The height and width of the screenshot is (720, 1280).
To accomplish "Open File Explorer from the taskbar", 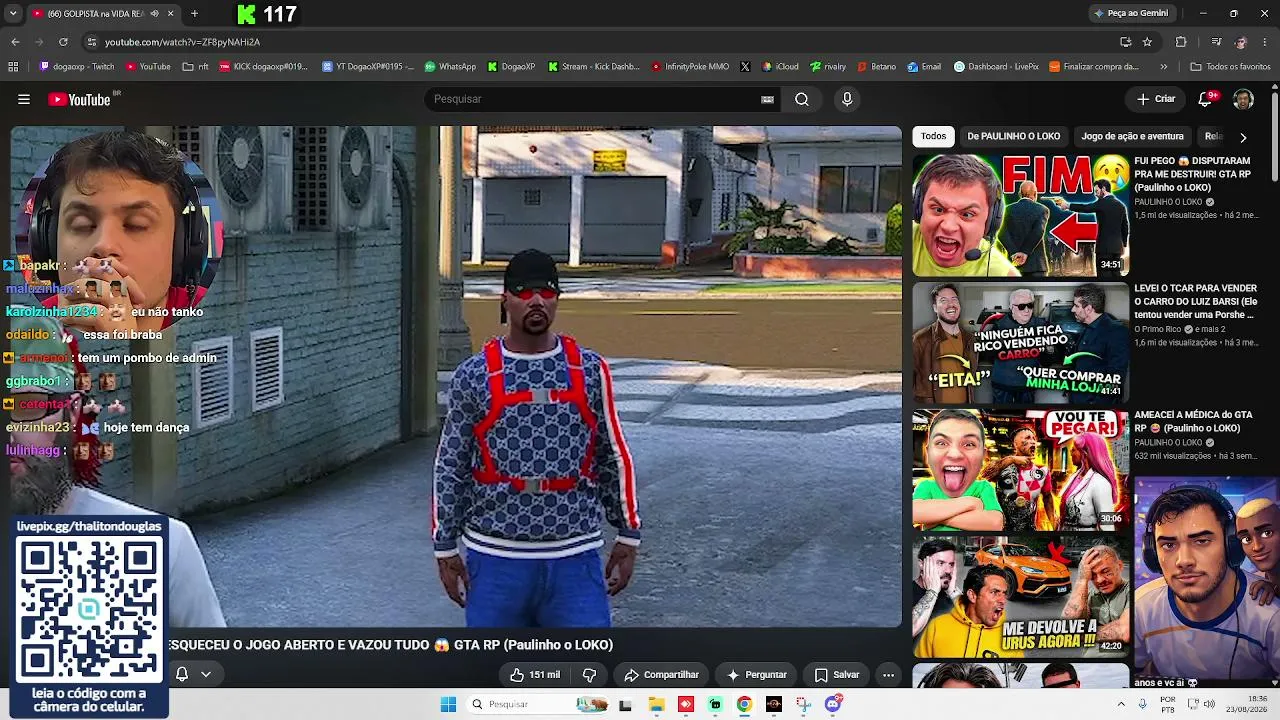I will (656, 704).
